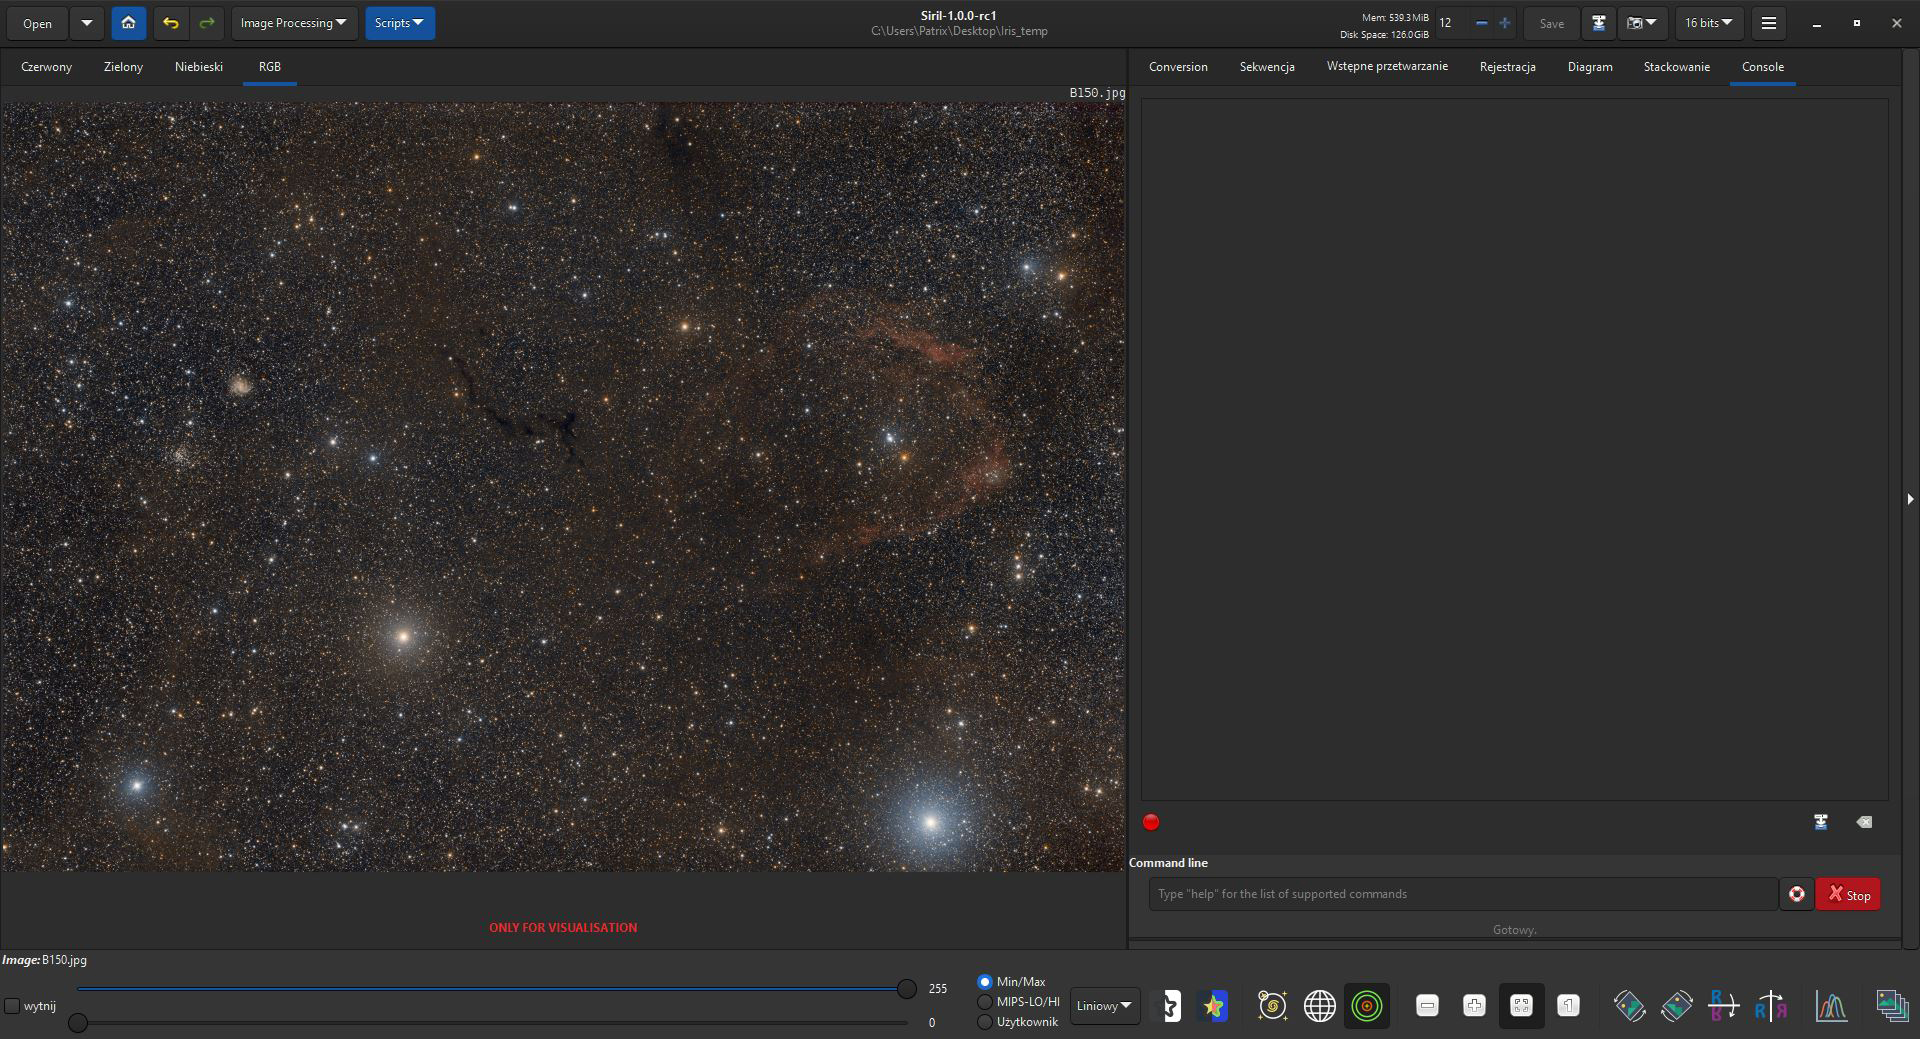Image resolution: width=1920 pixels, height=1039 pixels.
Task: Open the Image Processing dropdown menu
Action: pyautogui.click(x=294, y=23)
